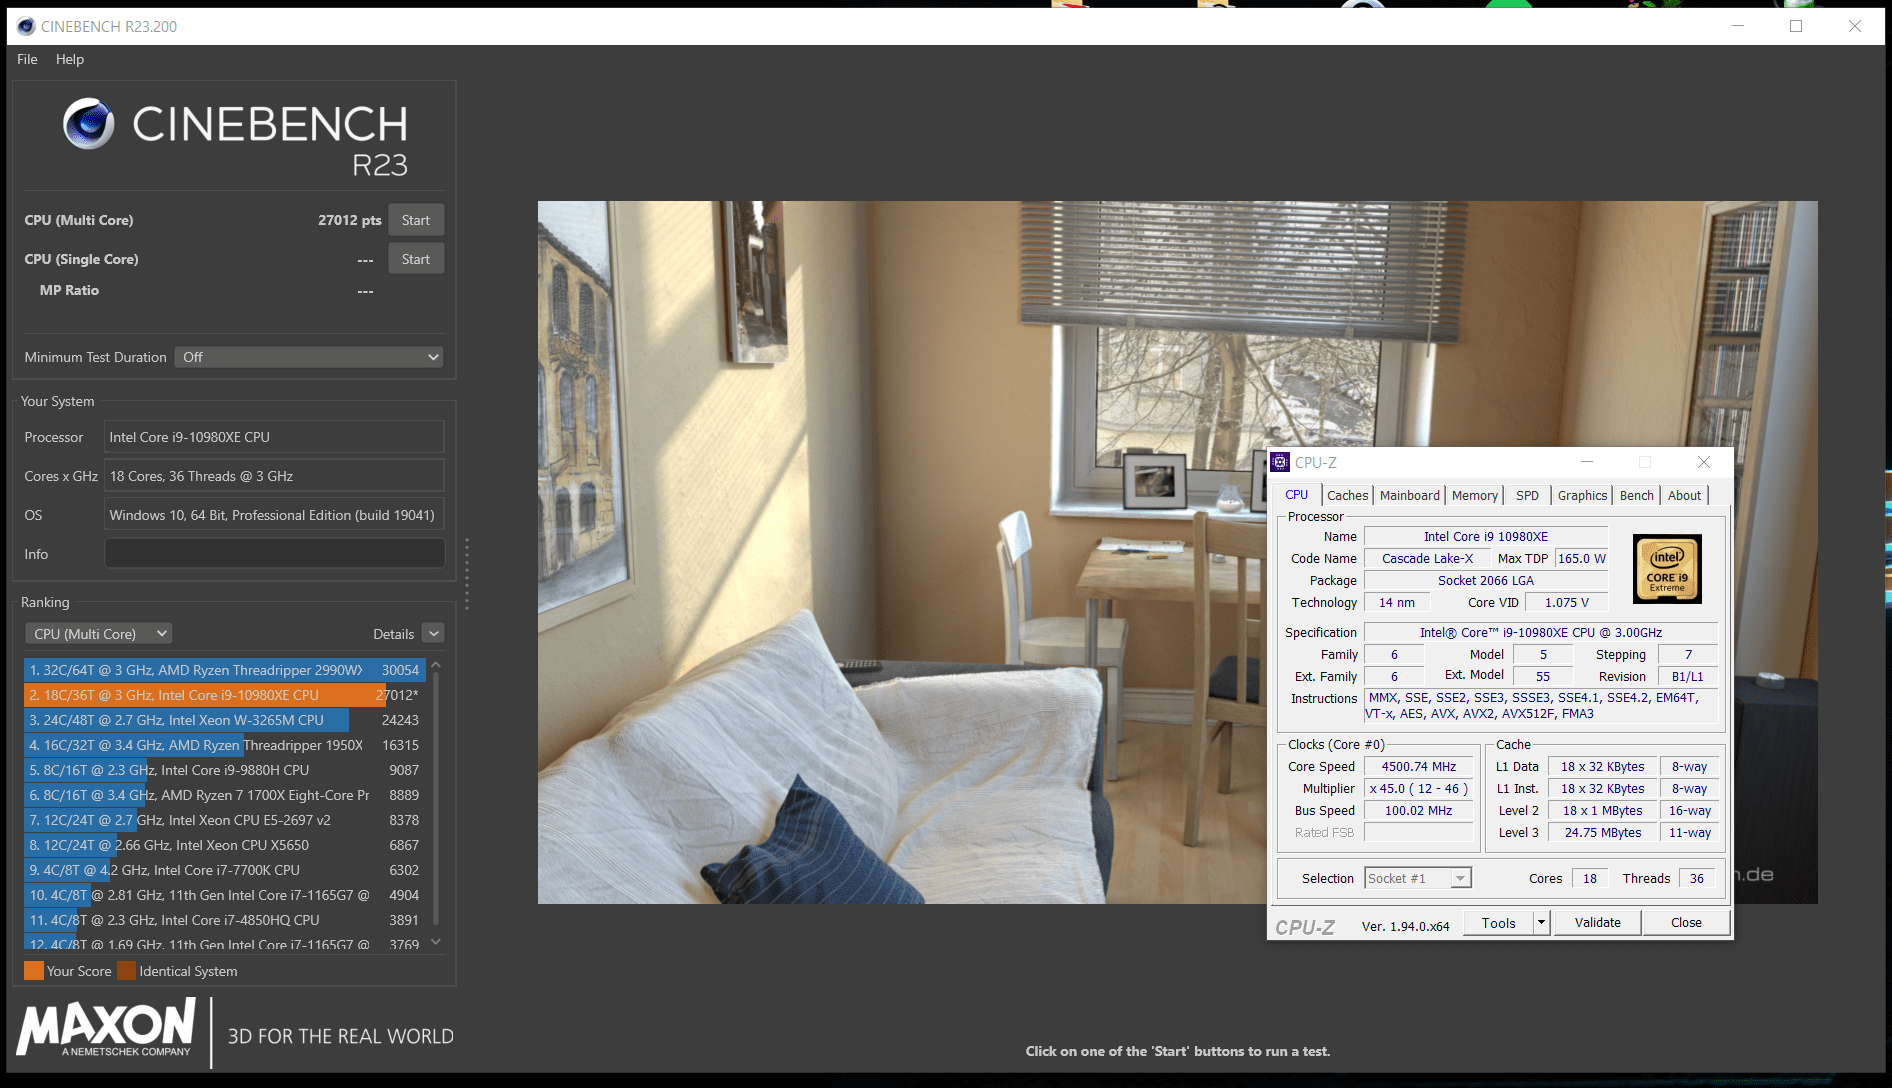Switch to the Bench tab in CPU-Z
Screen dimensions: 1892x1088
(1637, 495)
